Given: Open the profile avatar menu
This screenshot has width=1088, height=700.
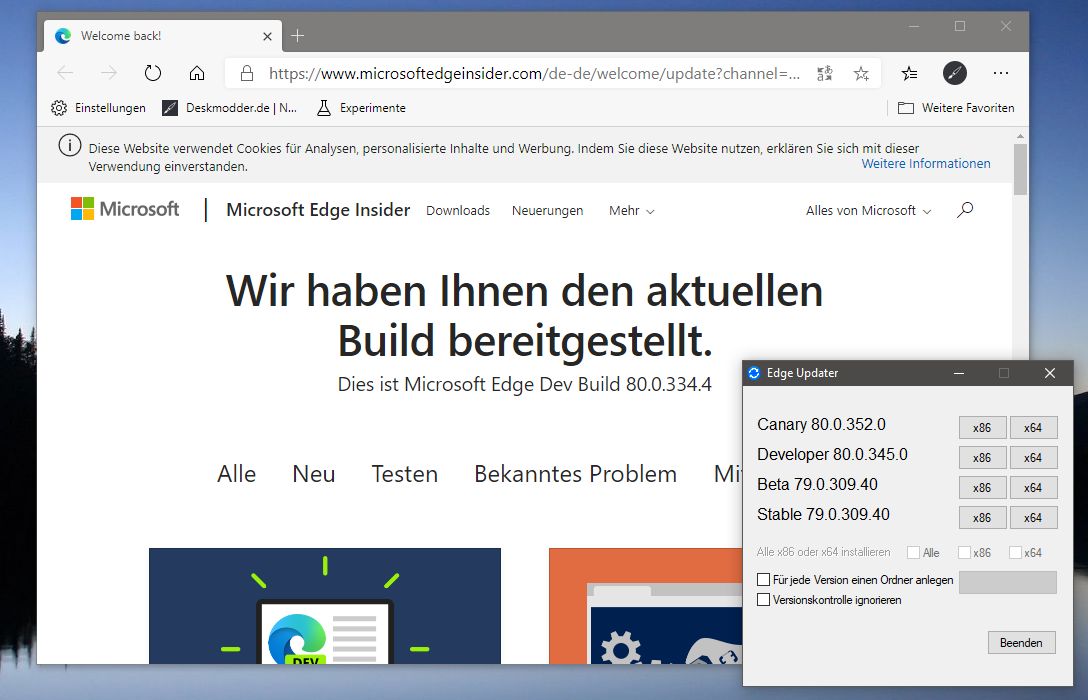Looking at the screenshot, I should [x=955, y=73].
